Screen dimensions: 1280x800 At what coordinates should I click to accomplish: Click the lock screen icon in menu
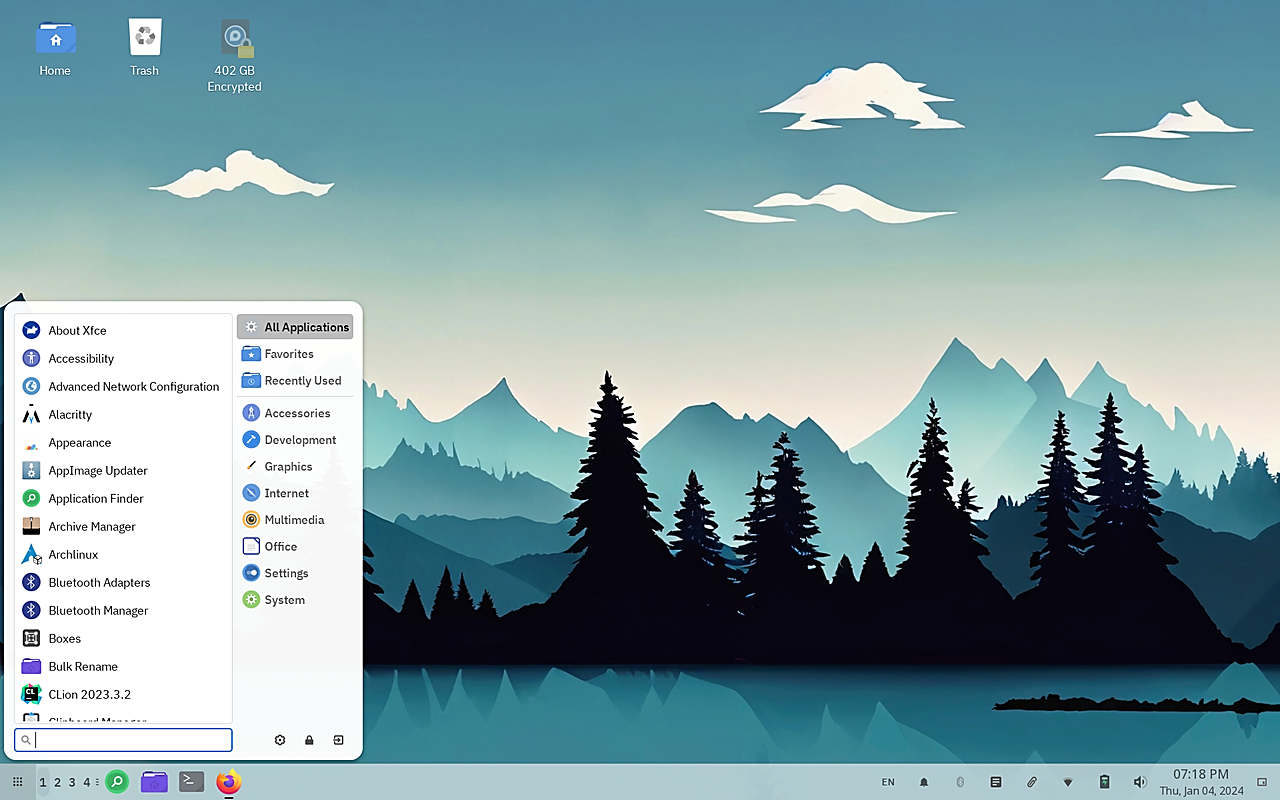tap(309, 740)
